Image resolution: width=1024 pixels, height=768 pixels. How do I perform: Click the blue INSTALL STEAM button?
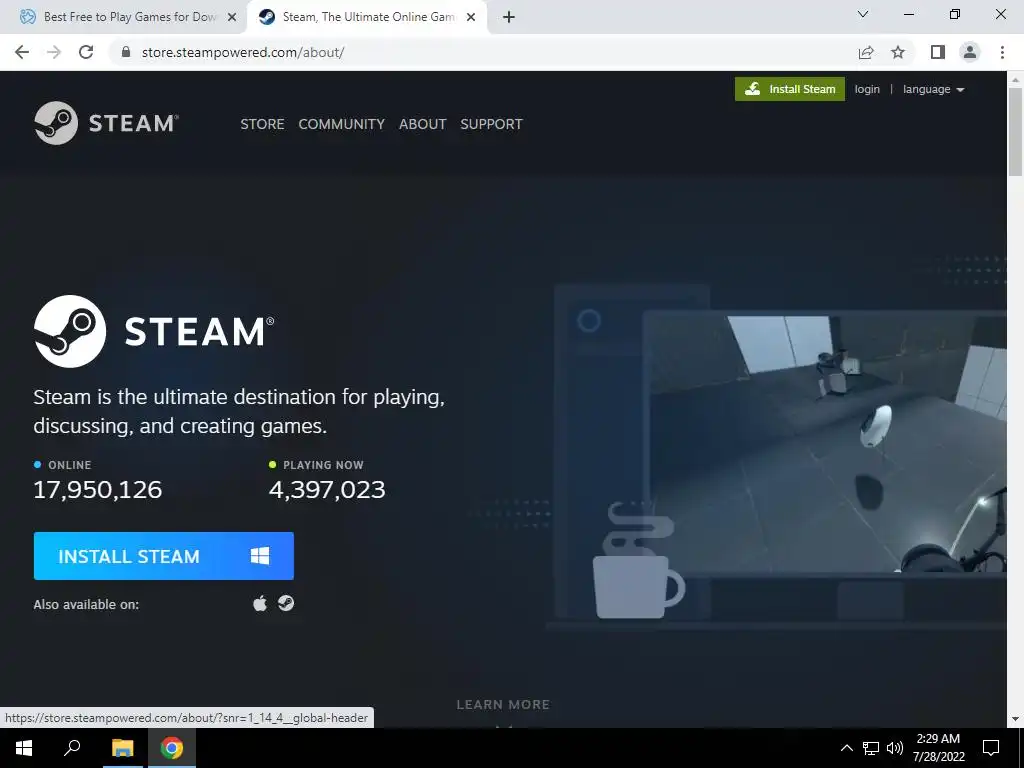tap(164, 556)
